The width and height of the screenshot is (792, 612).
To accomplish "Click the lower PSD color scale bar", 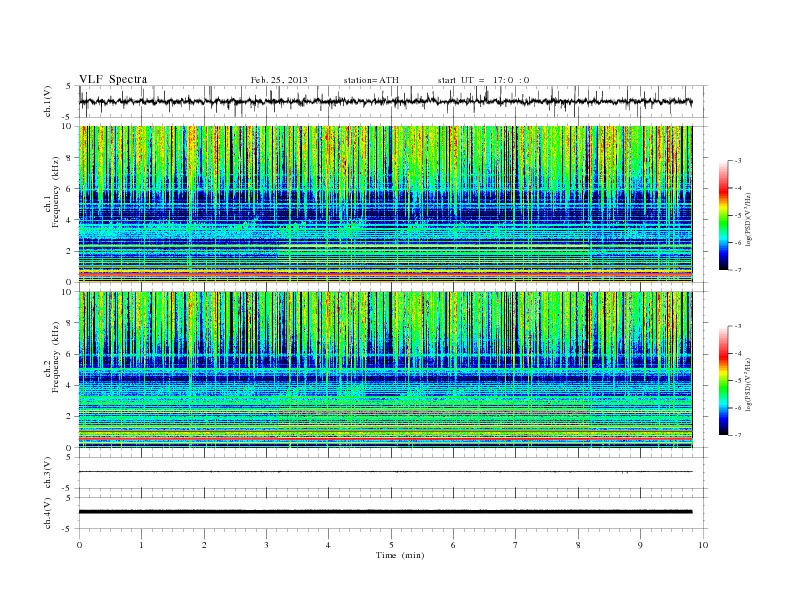I will pyautogui.click(x=724, y=381).
